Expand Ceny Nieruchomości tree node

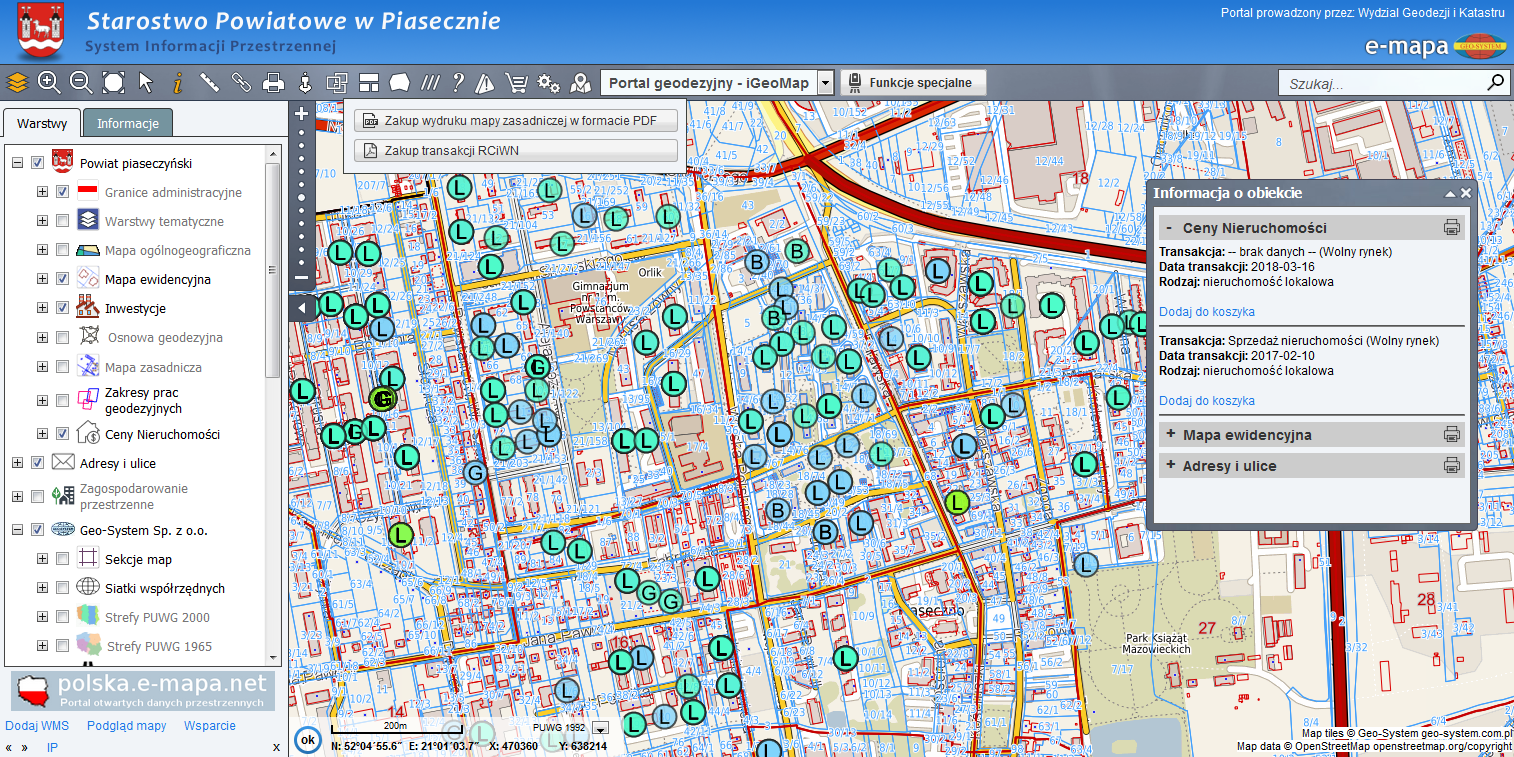pos(42,434)
